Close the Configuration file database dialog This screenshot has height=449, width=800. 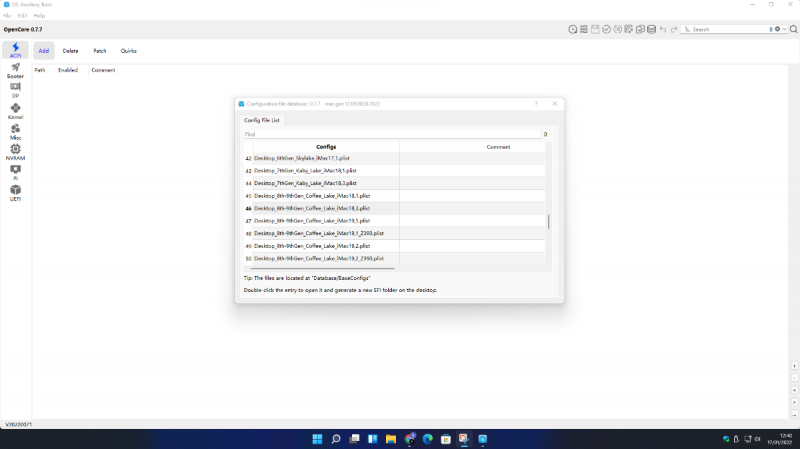pyautogui.click(x=555, y=104)
